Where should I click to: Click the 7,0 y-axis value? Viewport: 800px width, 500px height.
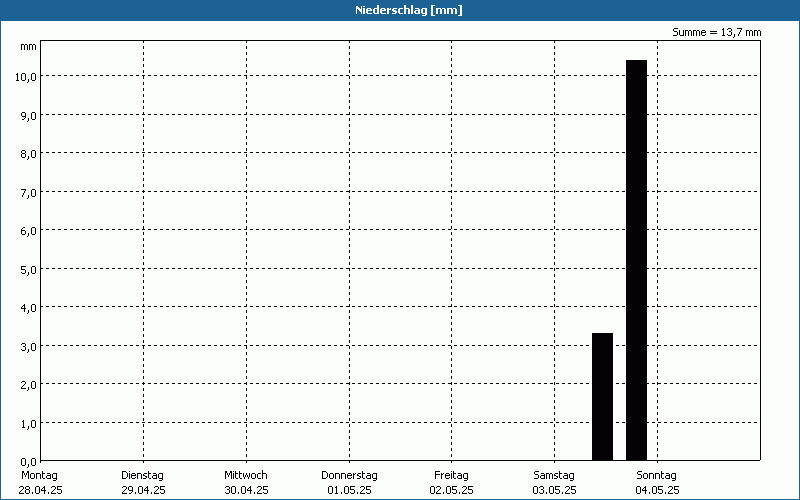(28, 193)
